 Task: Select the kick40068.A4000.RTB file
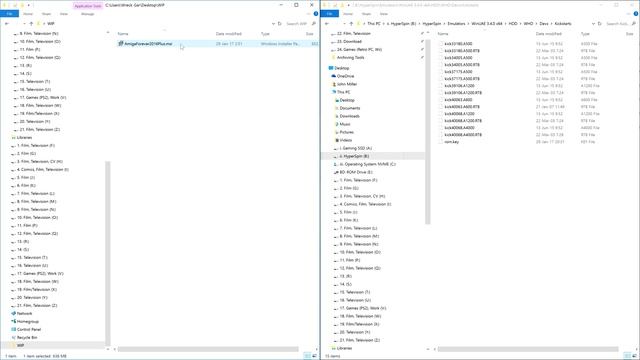463,135
